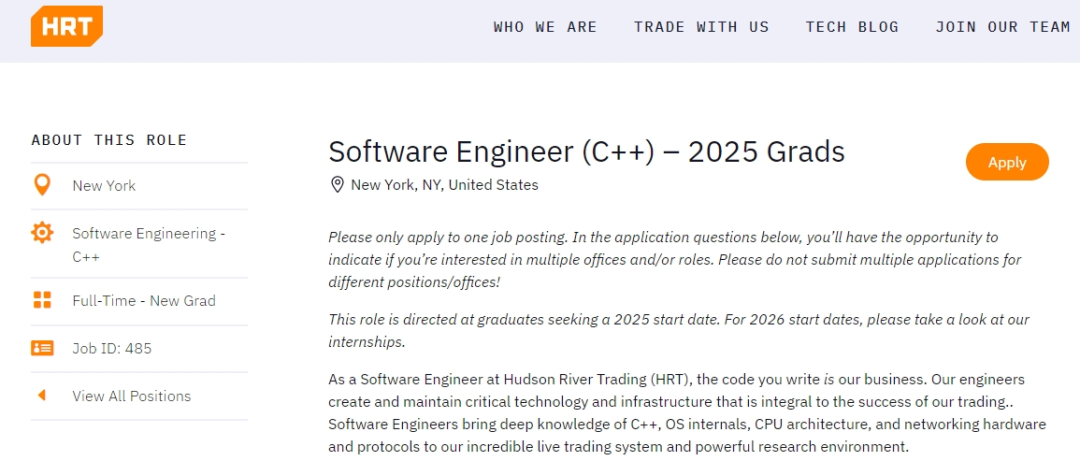Click the ABOUT THIS ROLE heading
Viewport: 1080px width, 461px height.
click(109, 140)
